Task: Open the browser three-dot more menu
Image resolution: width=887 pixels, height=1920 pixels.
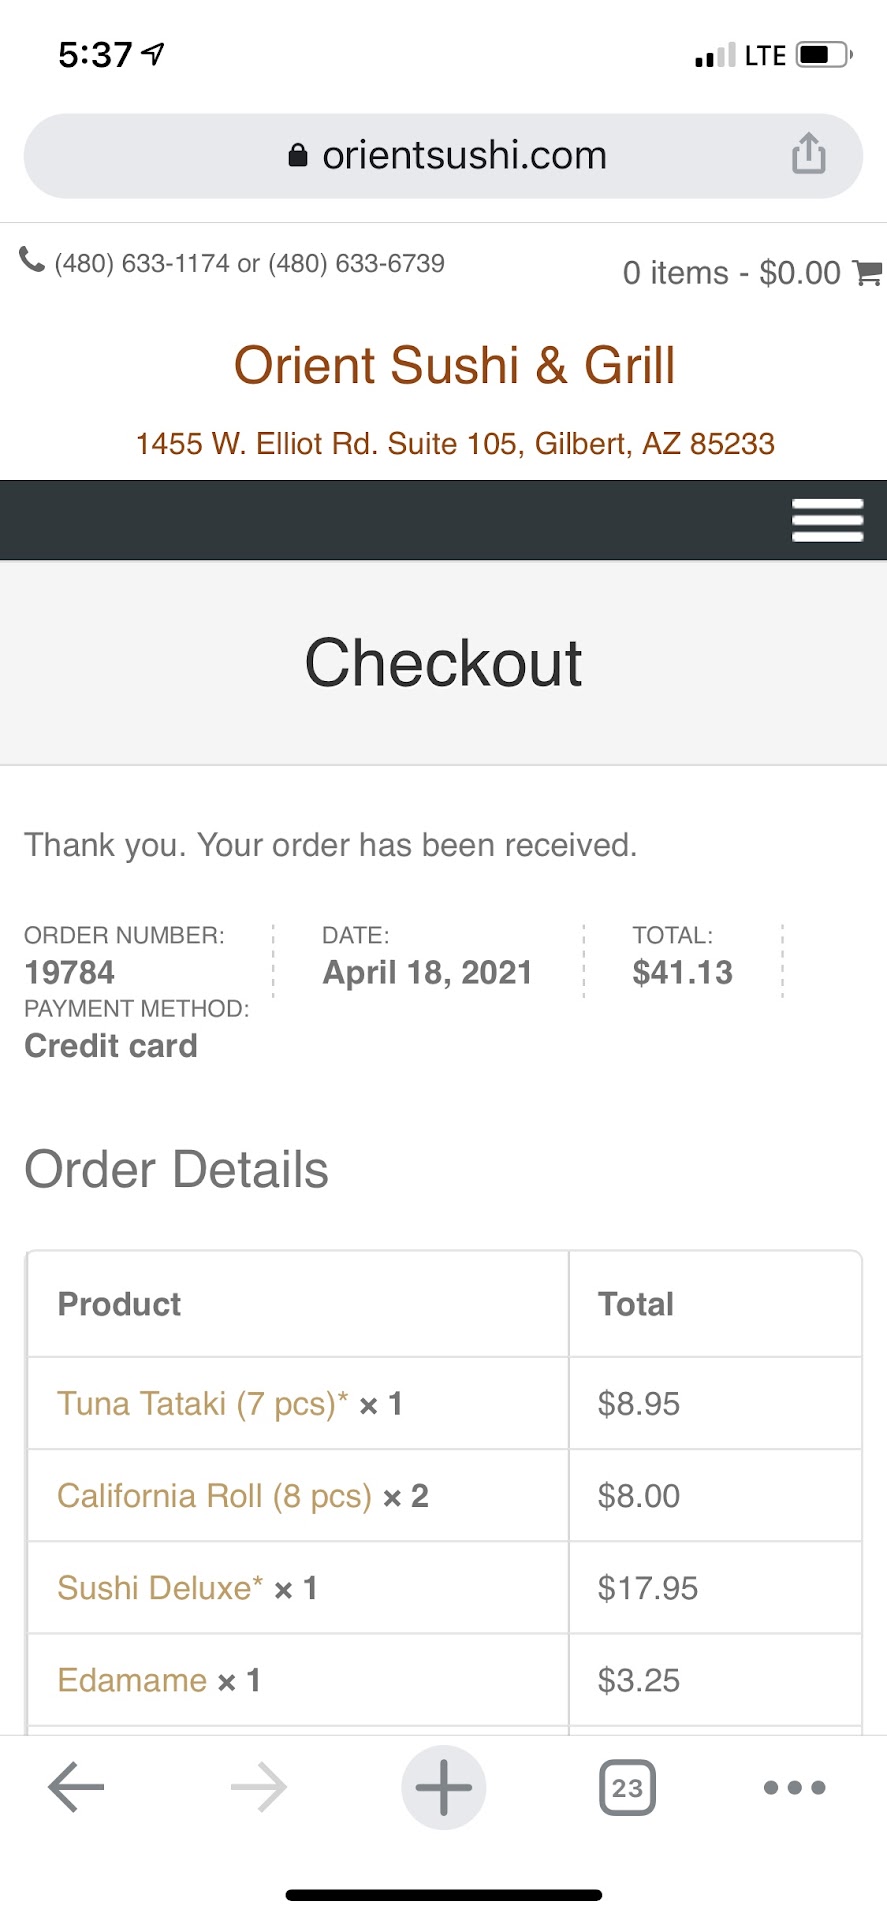Action: [794, 1787]
